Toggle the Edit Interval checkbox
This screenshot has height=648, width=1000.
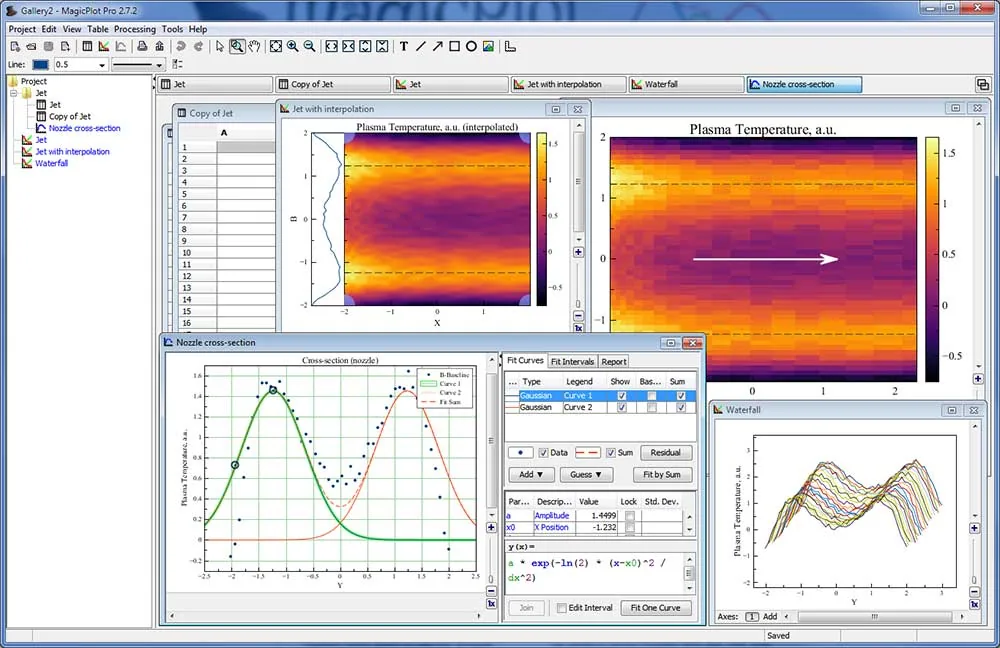pos(561,608)
